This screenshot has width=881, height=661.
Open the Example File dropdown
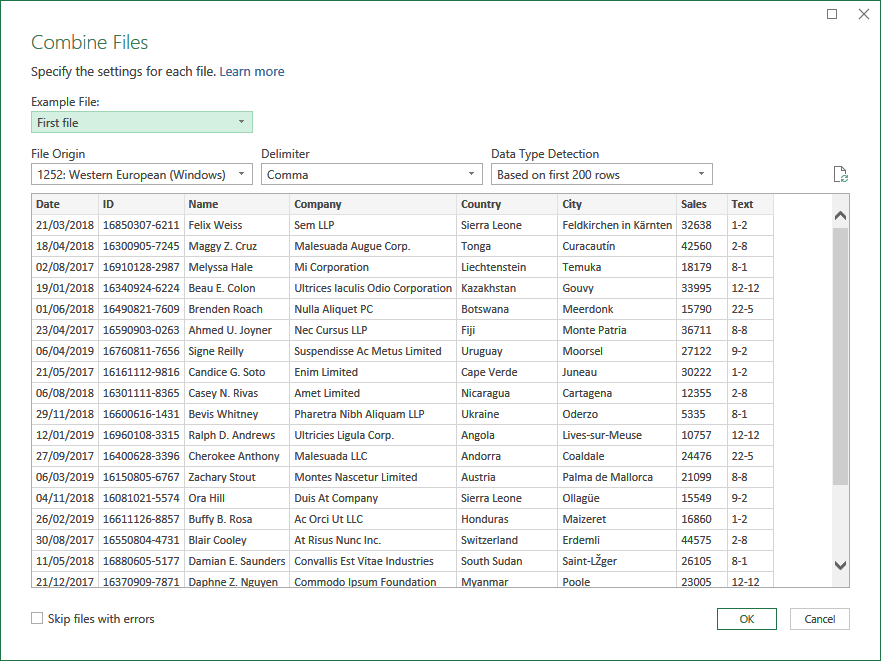[x=142, y=122]
